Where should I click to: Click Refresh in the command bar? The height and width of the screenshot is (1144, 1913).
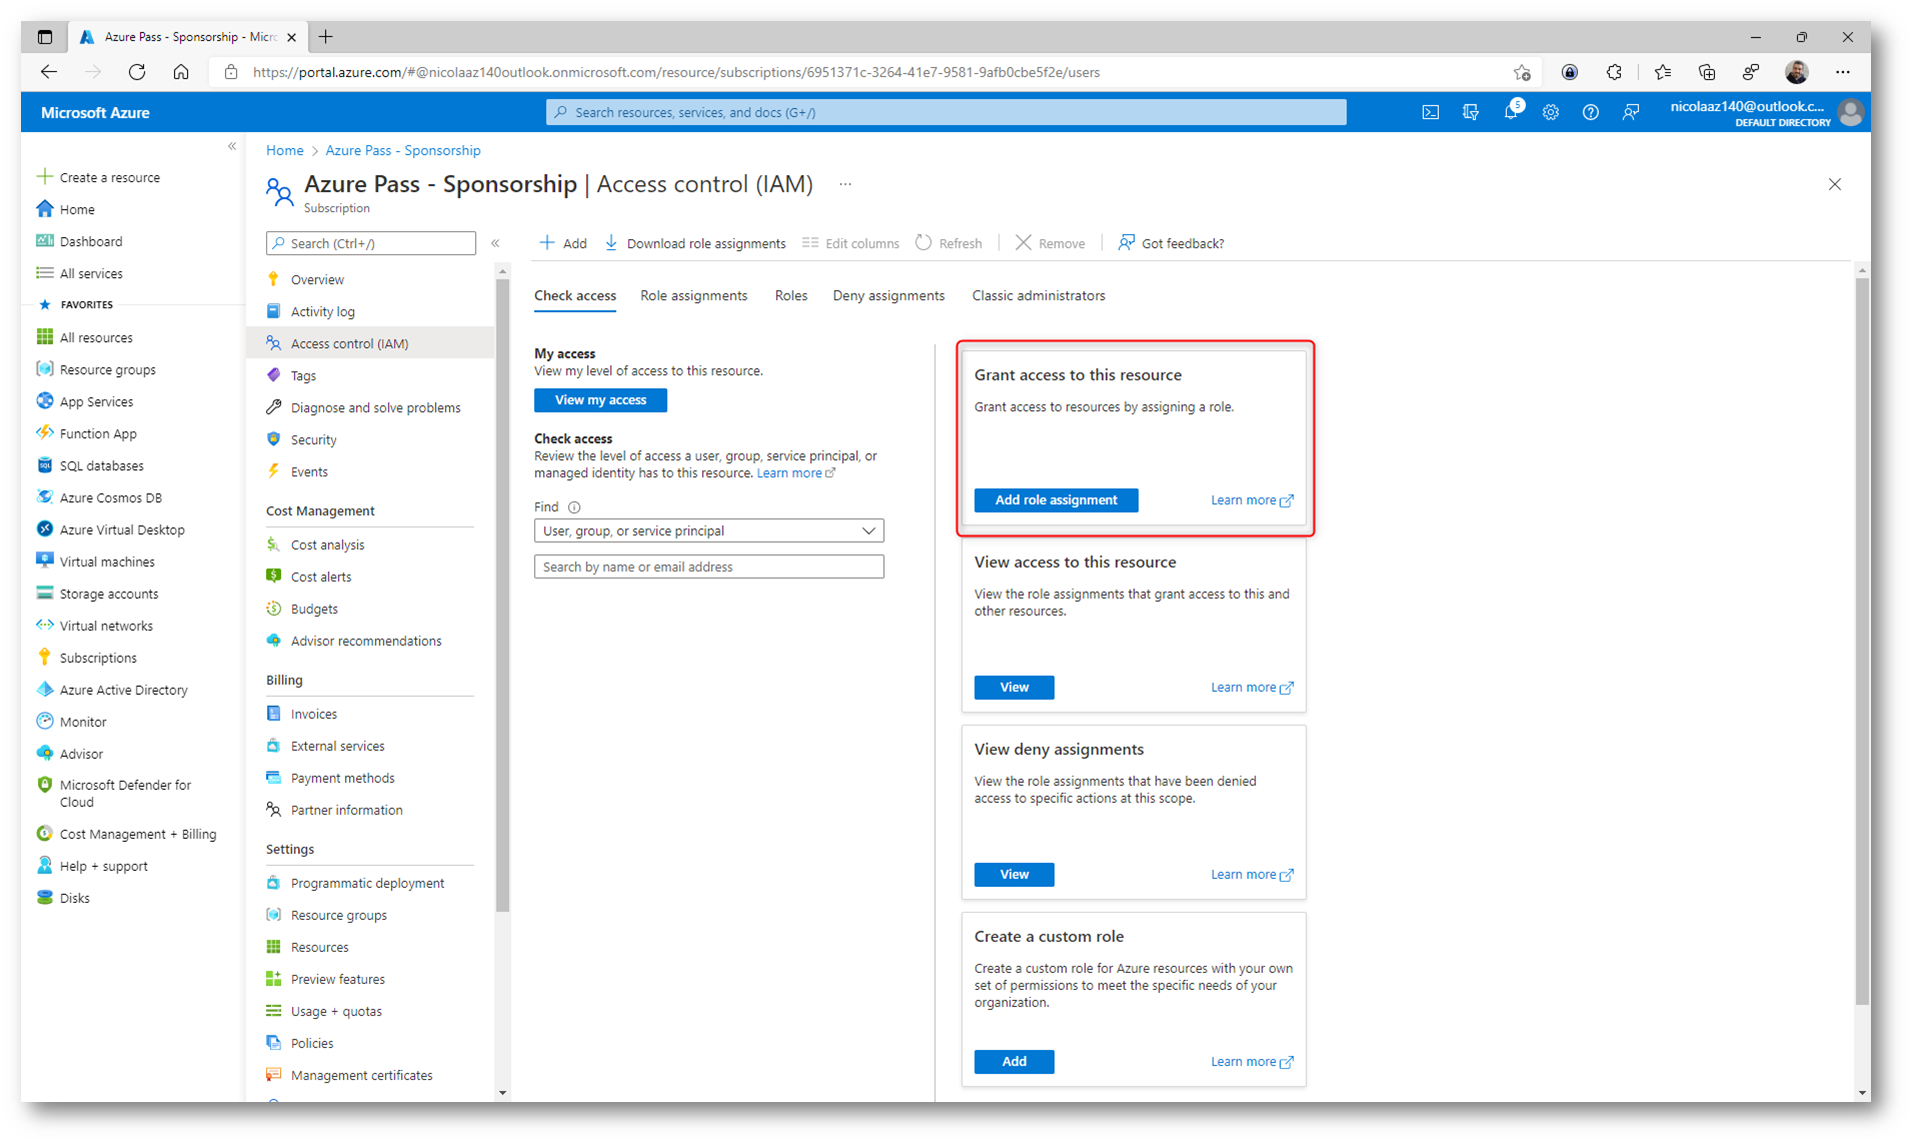pos(949,243)
